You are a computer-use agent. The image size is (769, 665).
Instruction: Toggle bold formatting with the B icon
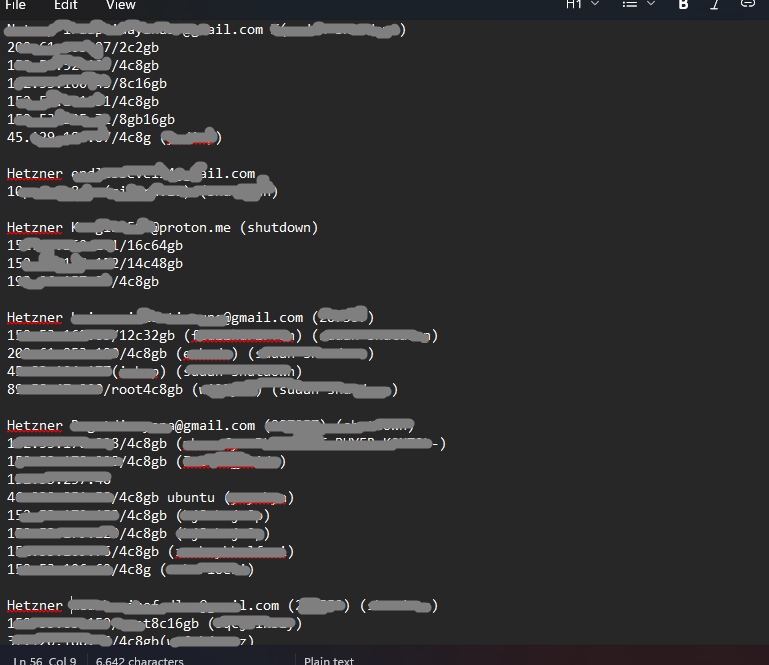683,4
